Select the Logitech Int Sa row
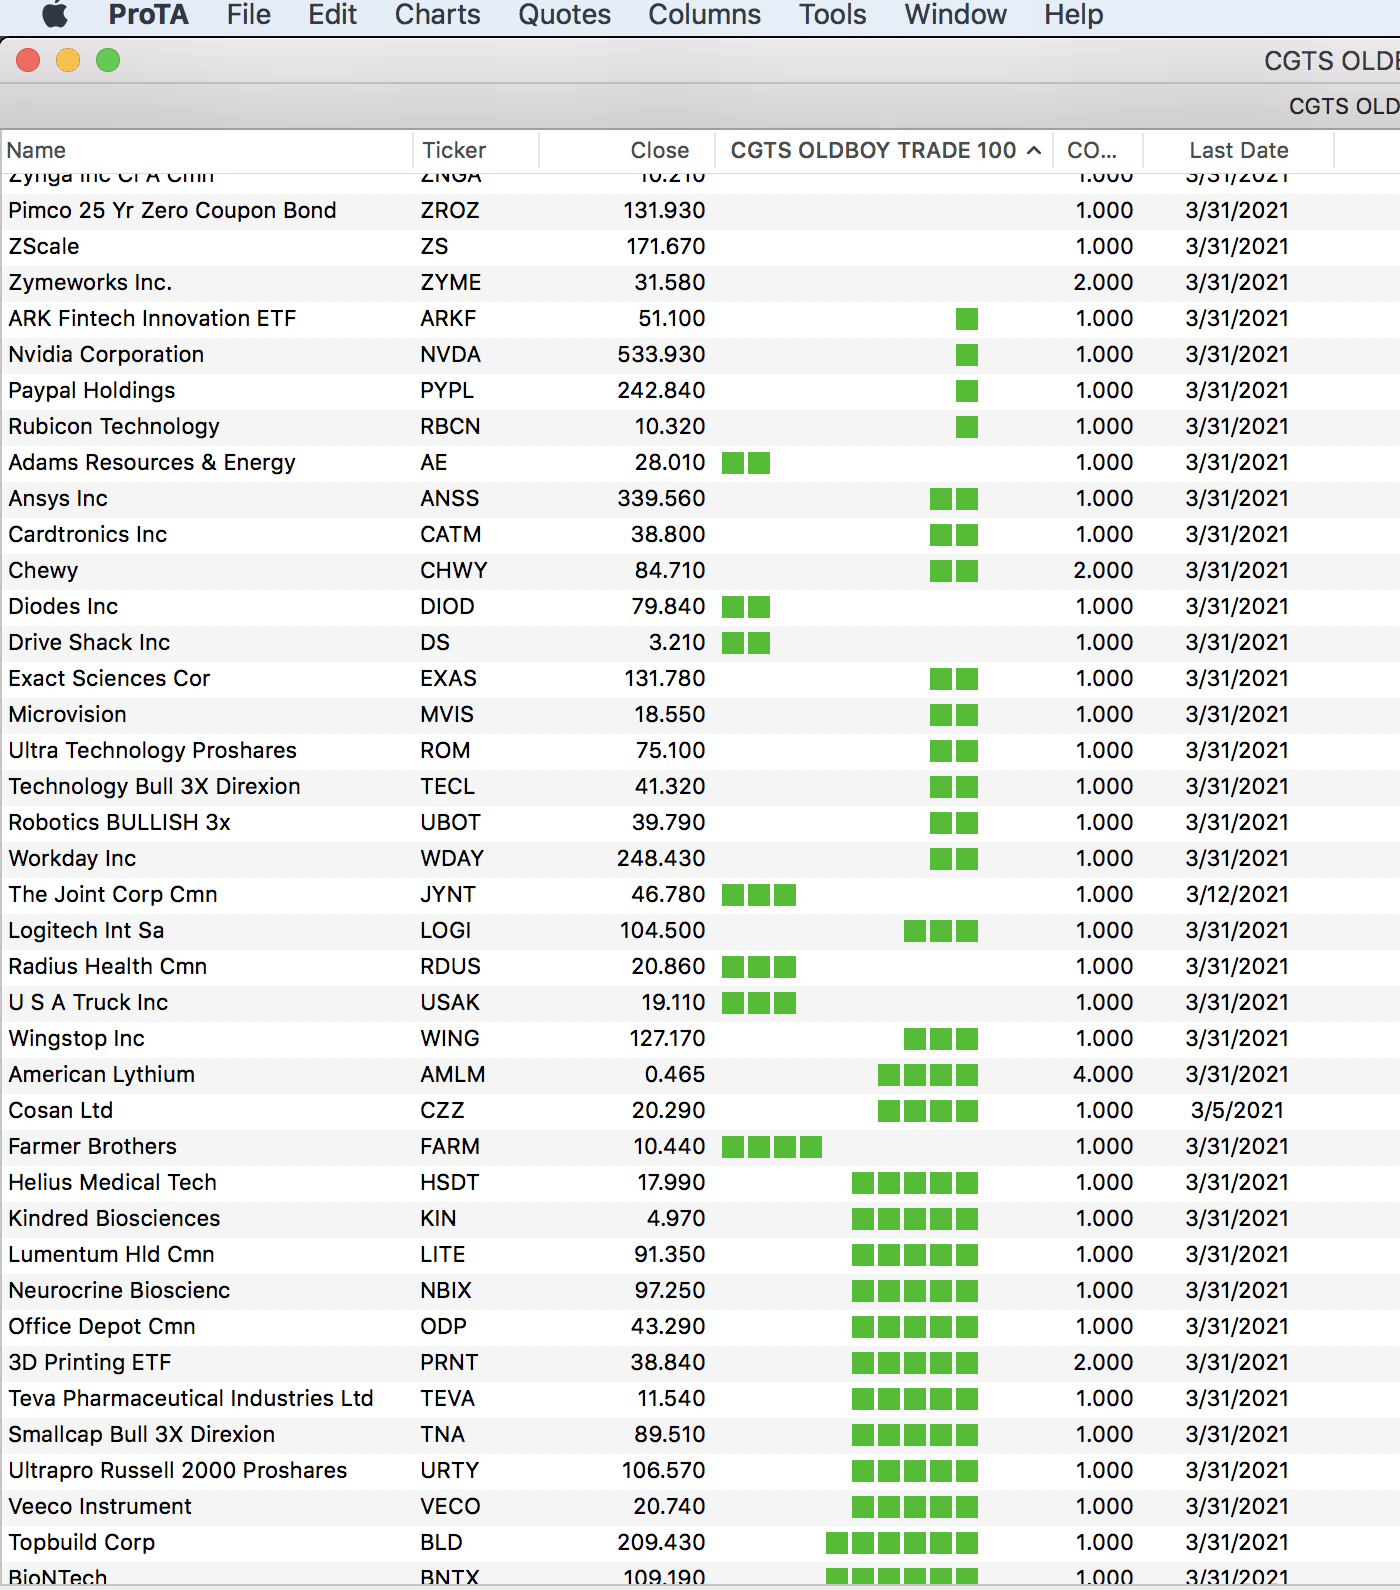 pos(700,931)
